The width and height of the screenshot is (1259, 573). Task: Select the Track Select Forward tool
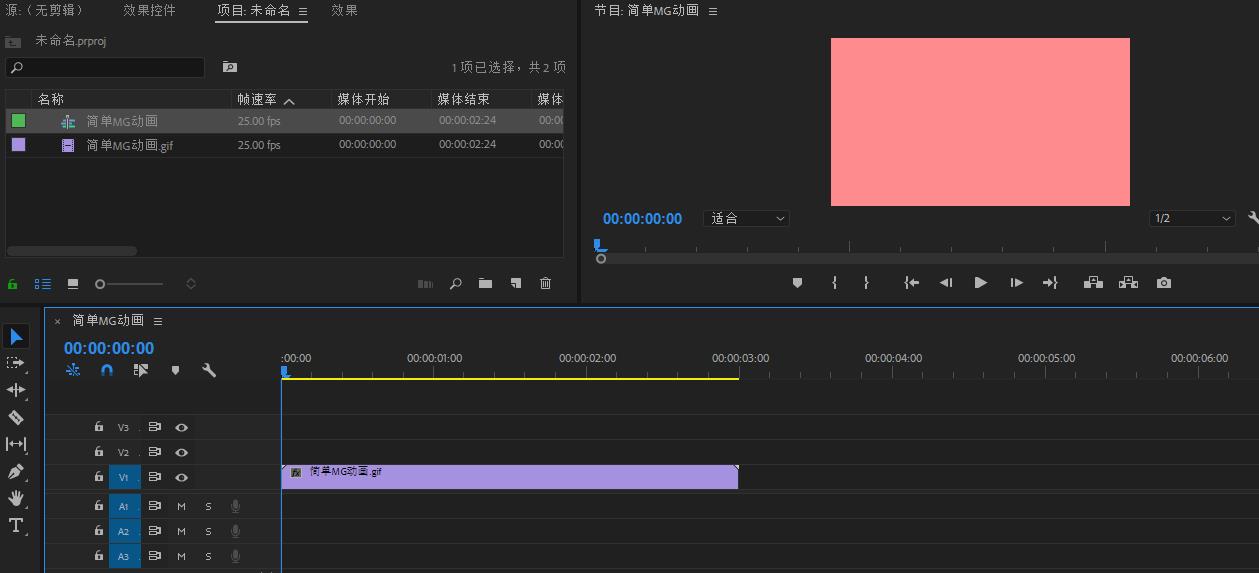click(15, 363)
